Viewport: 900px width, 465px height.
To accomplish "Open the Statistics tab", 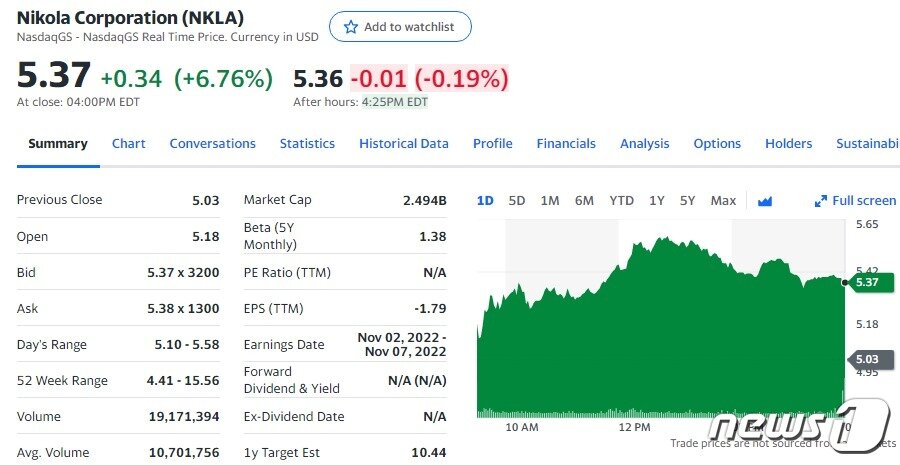I will (307, 143).
